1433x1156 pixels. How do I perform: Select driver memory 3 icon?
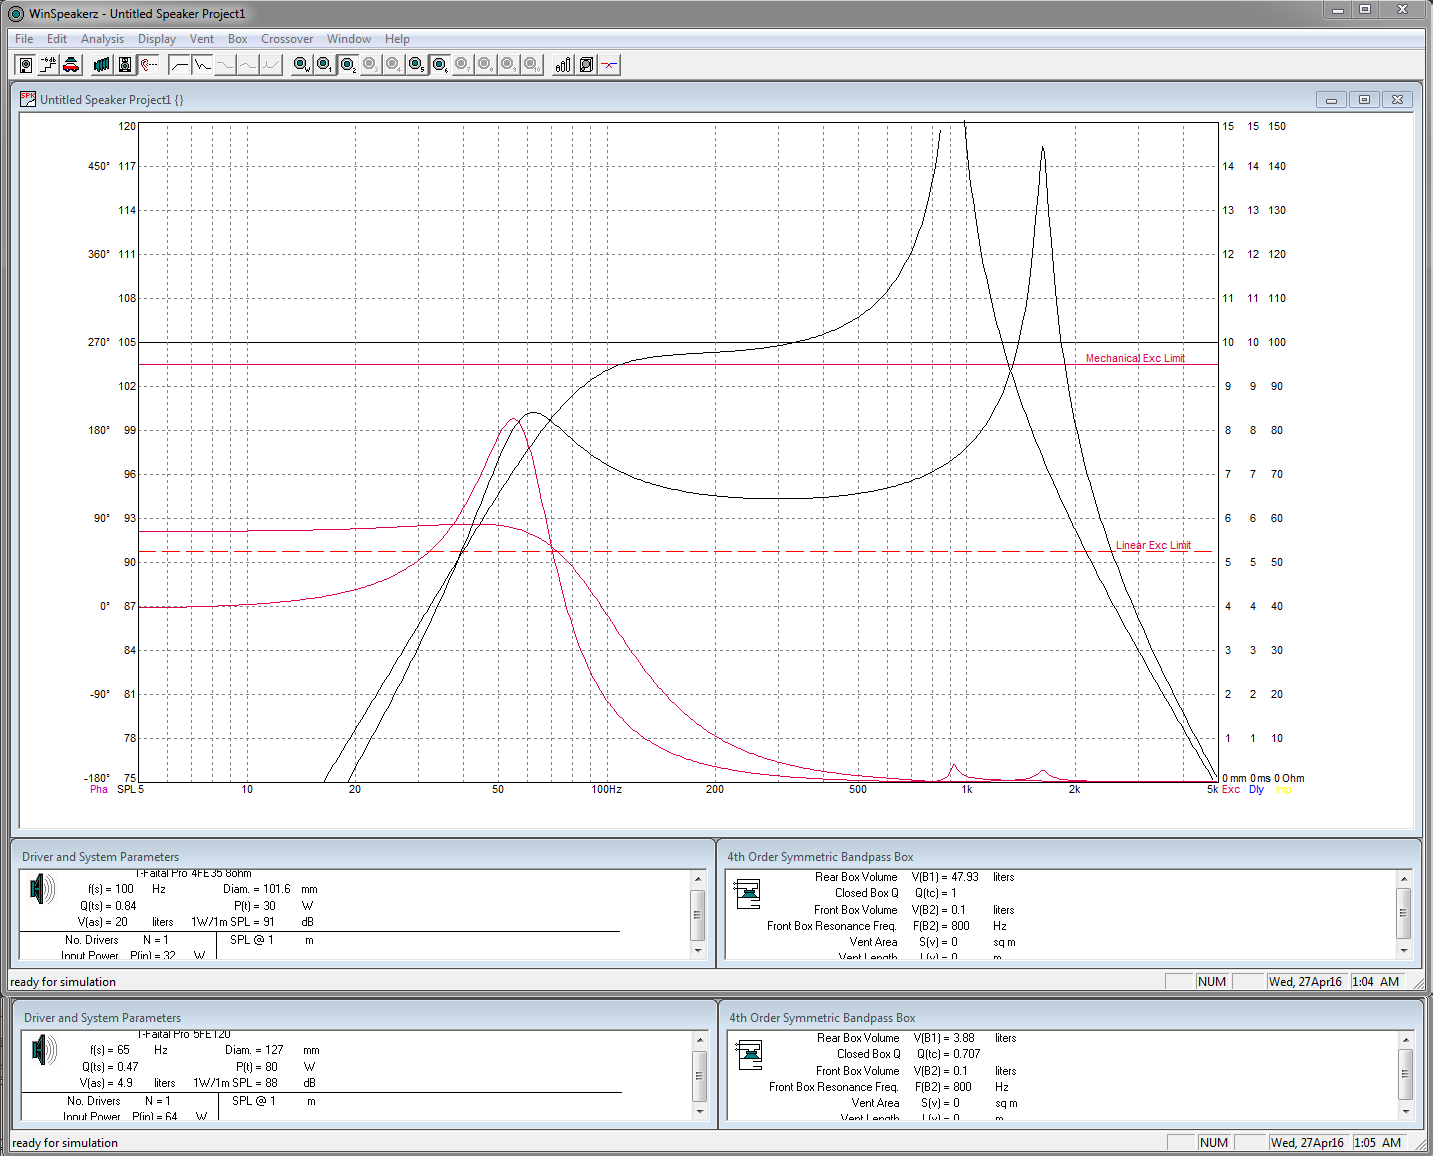[x=370, y=65]
